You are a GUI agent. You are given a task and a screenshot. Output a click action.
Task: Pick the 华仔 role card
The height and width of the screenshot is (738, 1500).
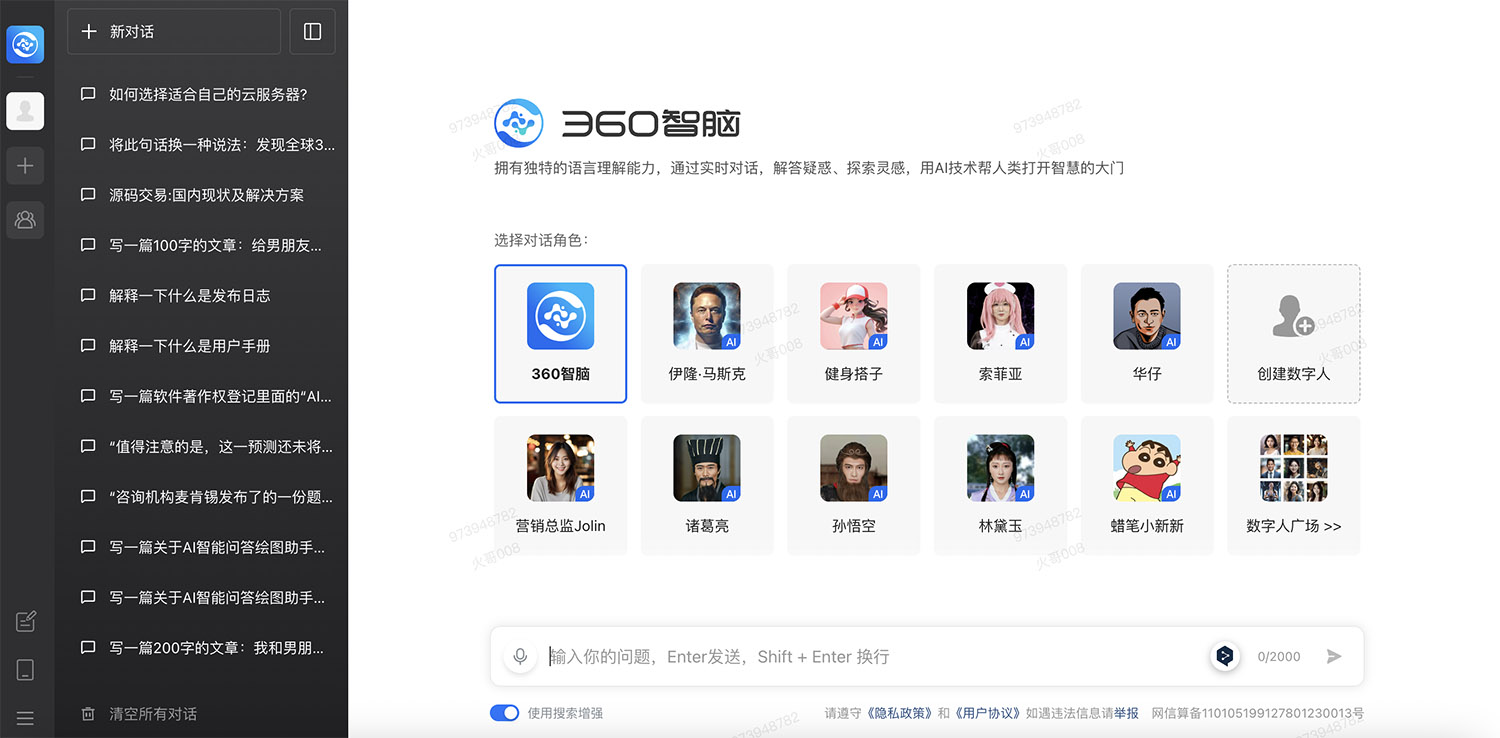click(x=1147, y=334)
